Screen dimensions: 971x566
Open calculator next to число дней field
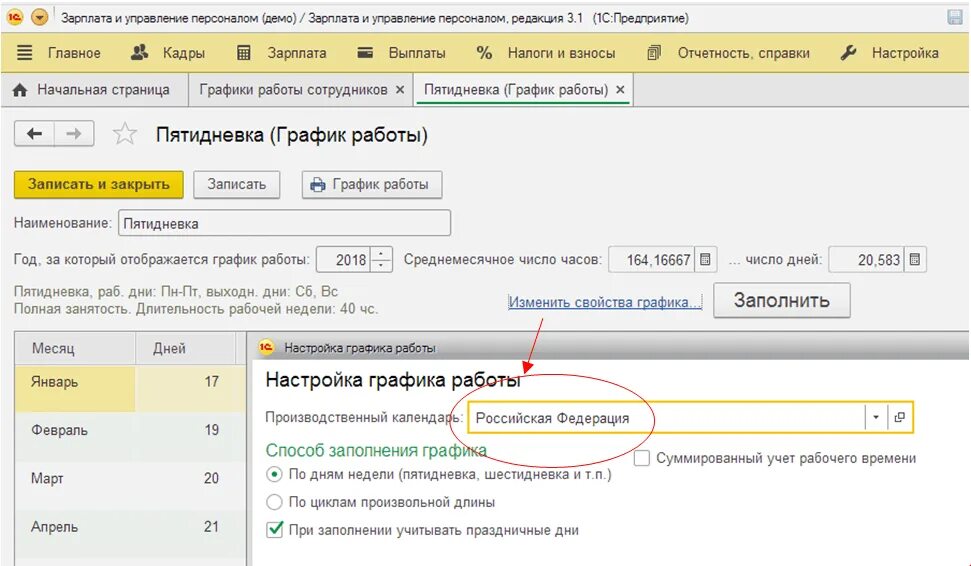(x=915, y=259)
